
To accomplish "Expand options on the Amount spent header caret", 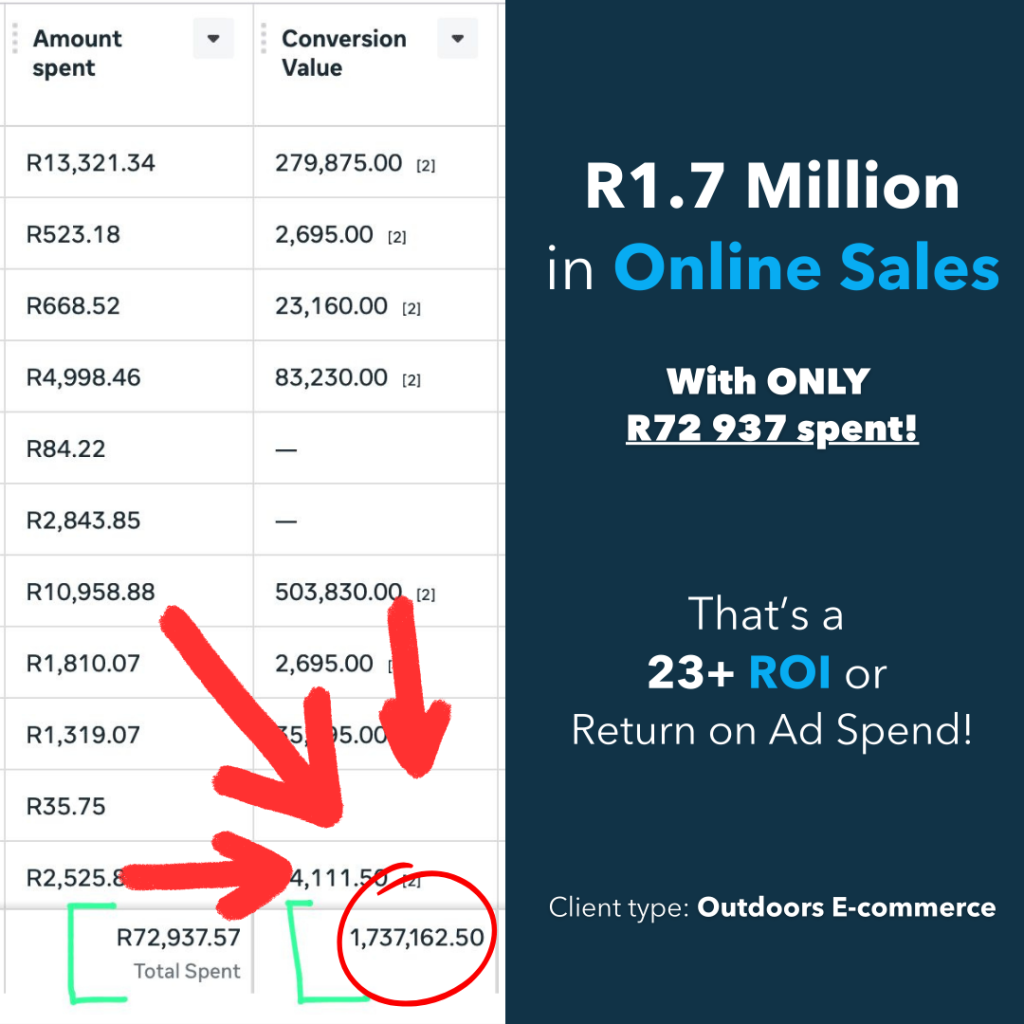I will click(x=212, y=39).
